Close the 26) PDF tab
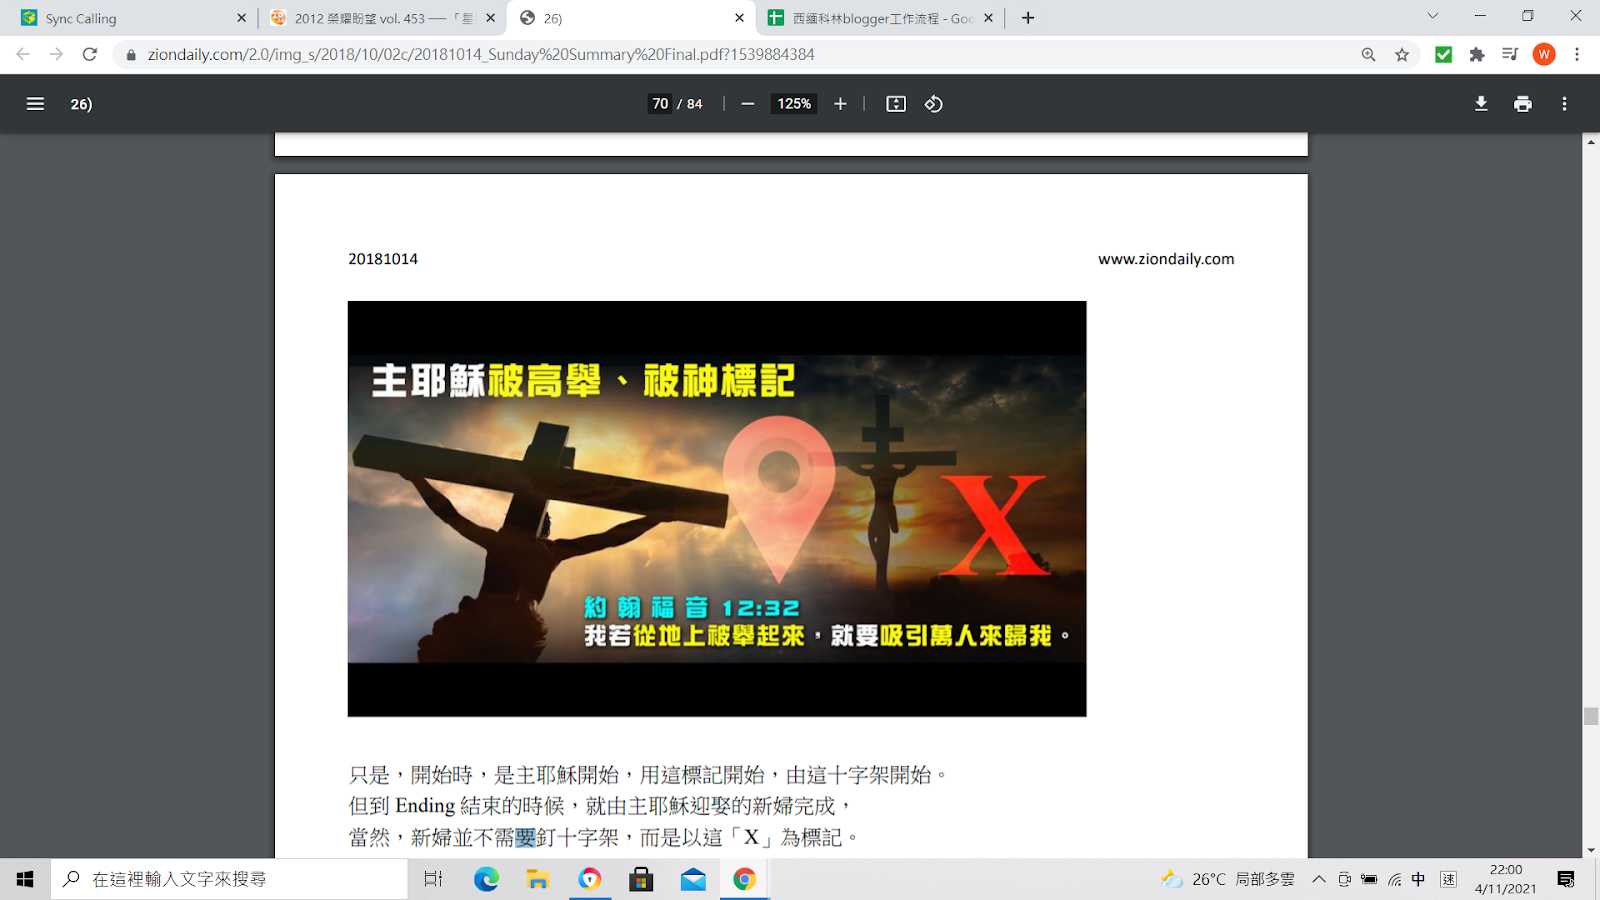Screen dimensions: 1600x900 click(x=739, y=18)
